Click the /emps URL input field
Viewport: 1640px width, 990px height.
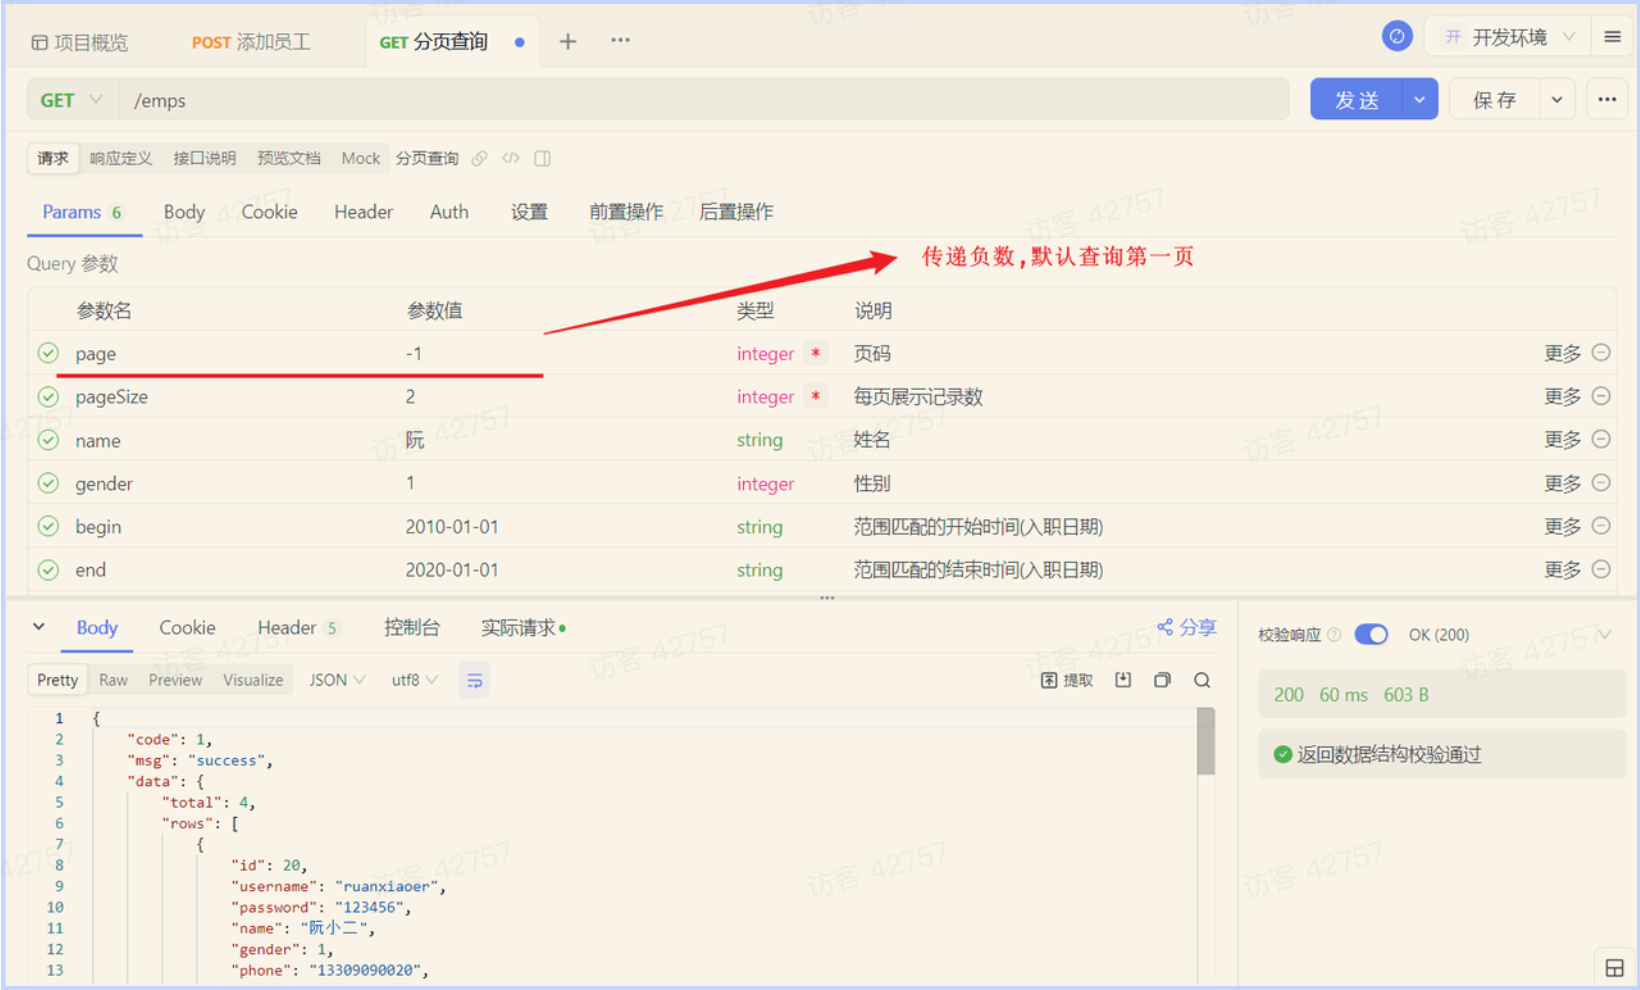700,100
